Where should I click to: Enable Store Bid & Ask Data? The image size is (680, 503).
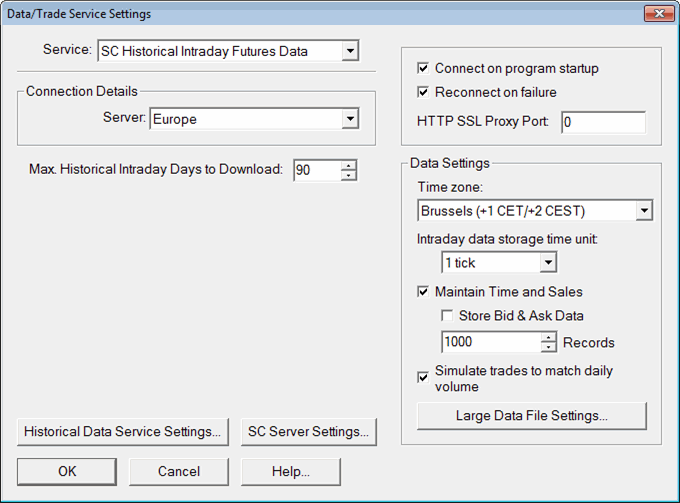pyautogui.click(x=447, y=316)
